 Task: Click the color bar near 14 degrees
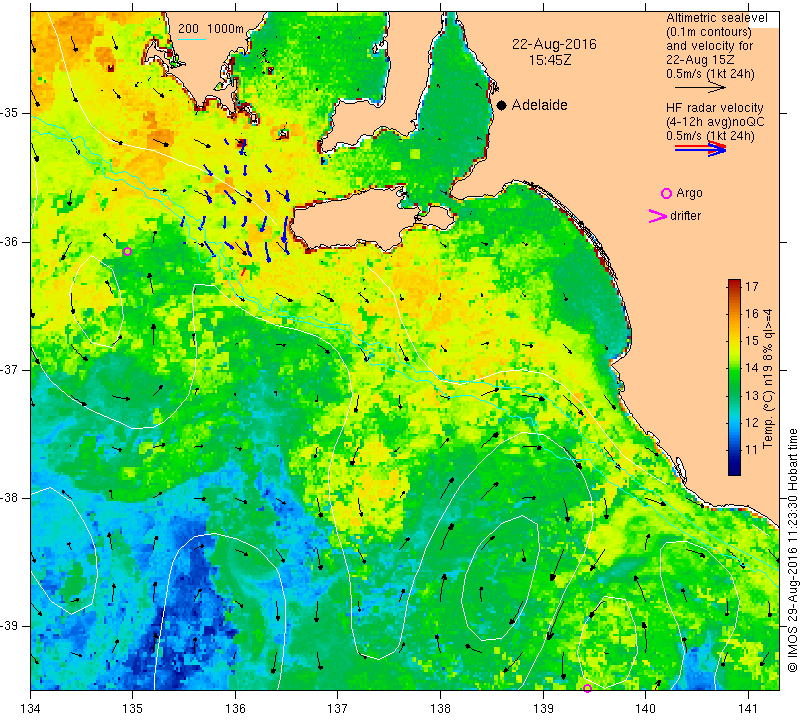coord(734,367)
